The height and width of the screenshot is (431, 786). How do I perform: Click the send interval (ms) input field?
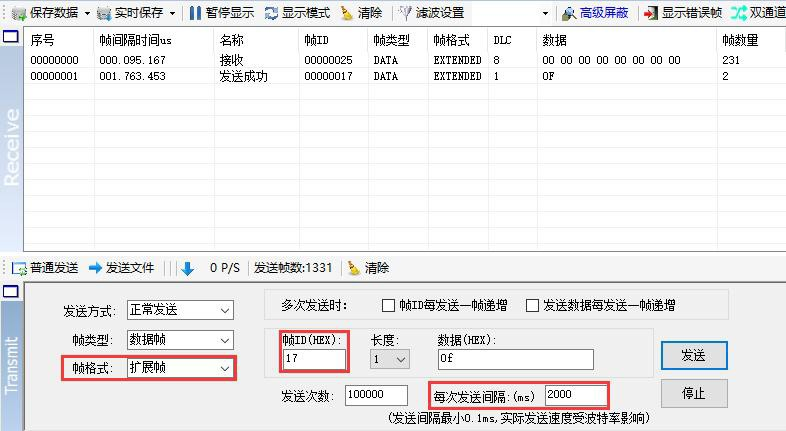pyautogui.click(x=575, y=395)
